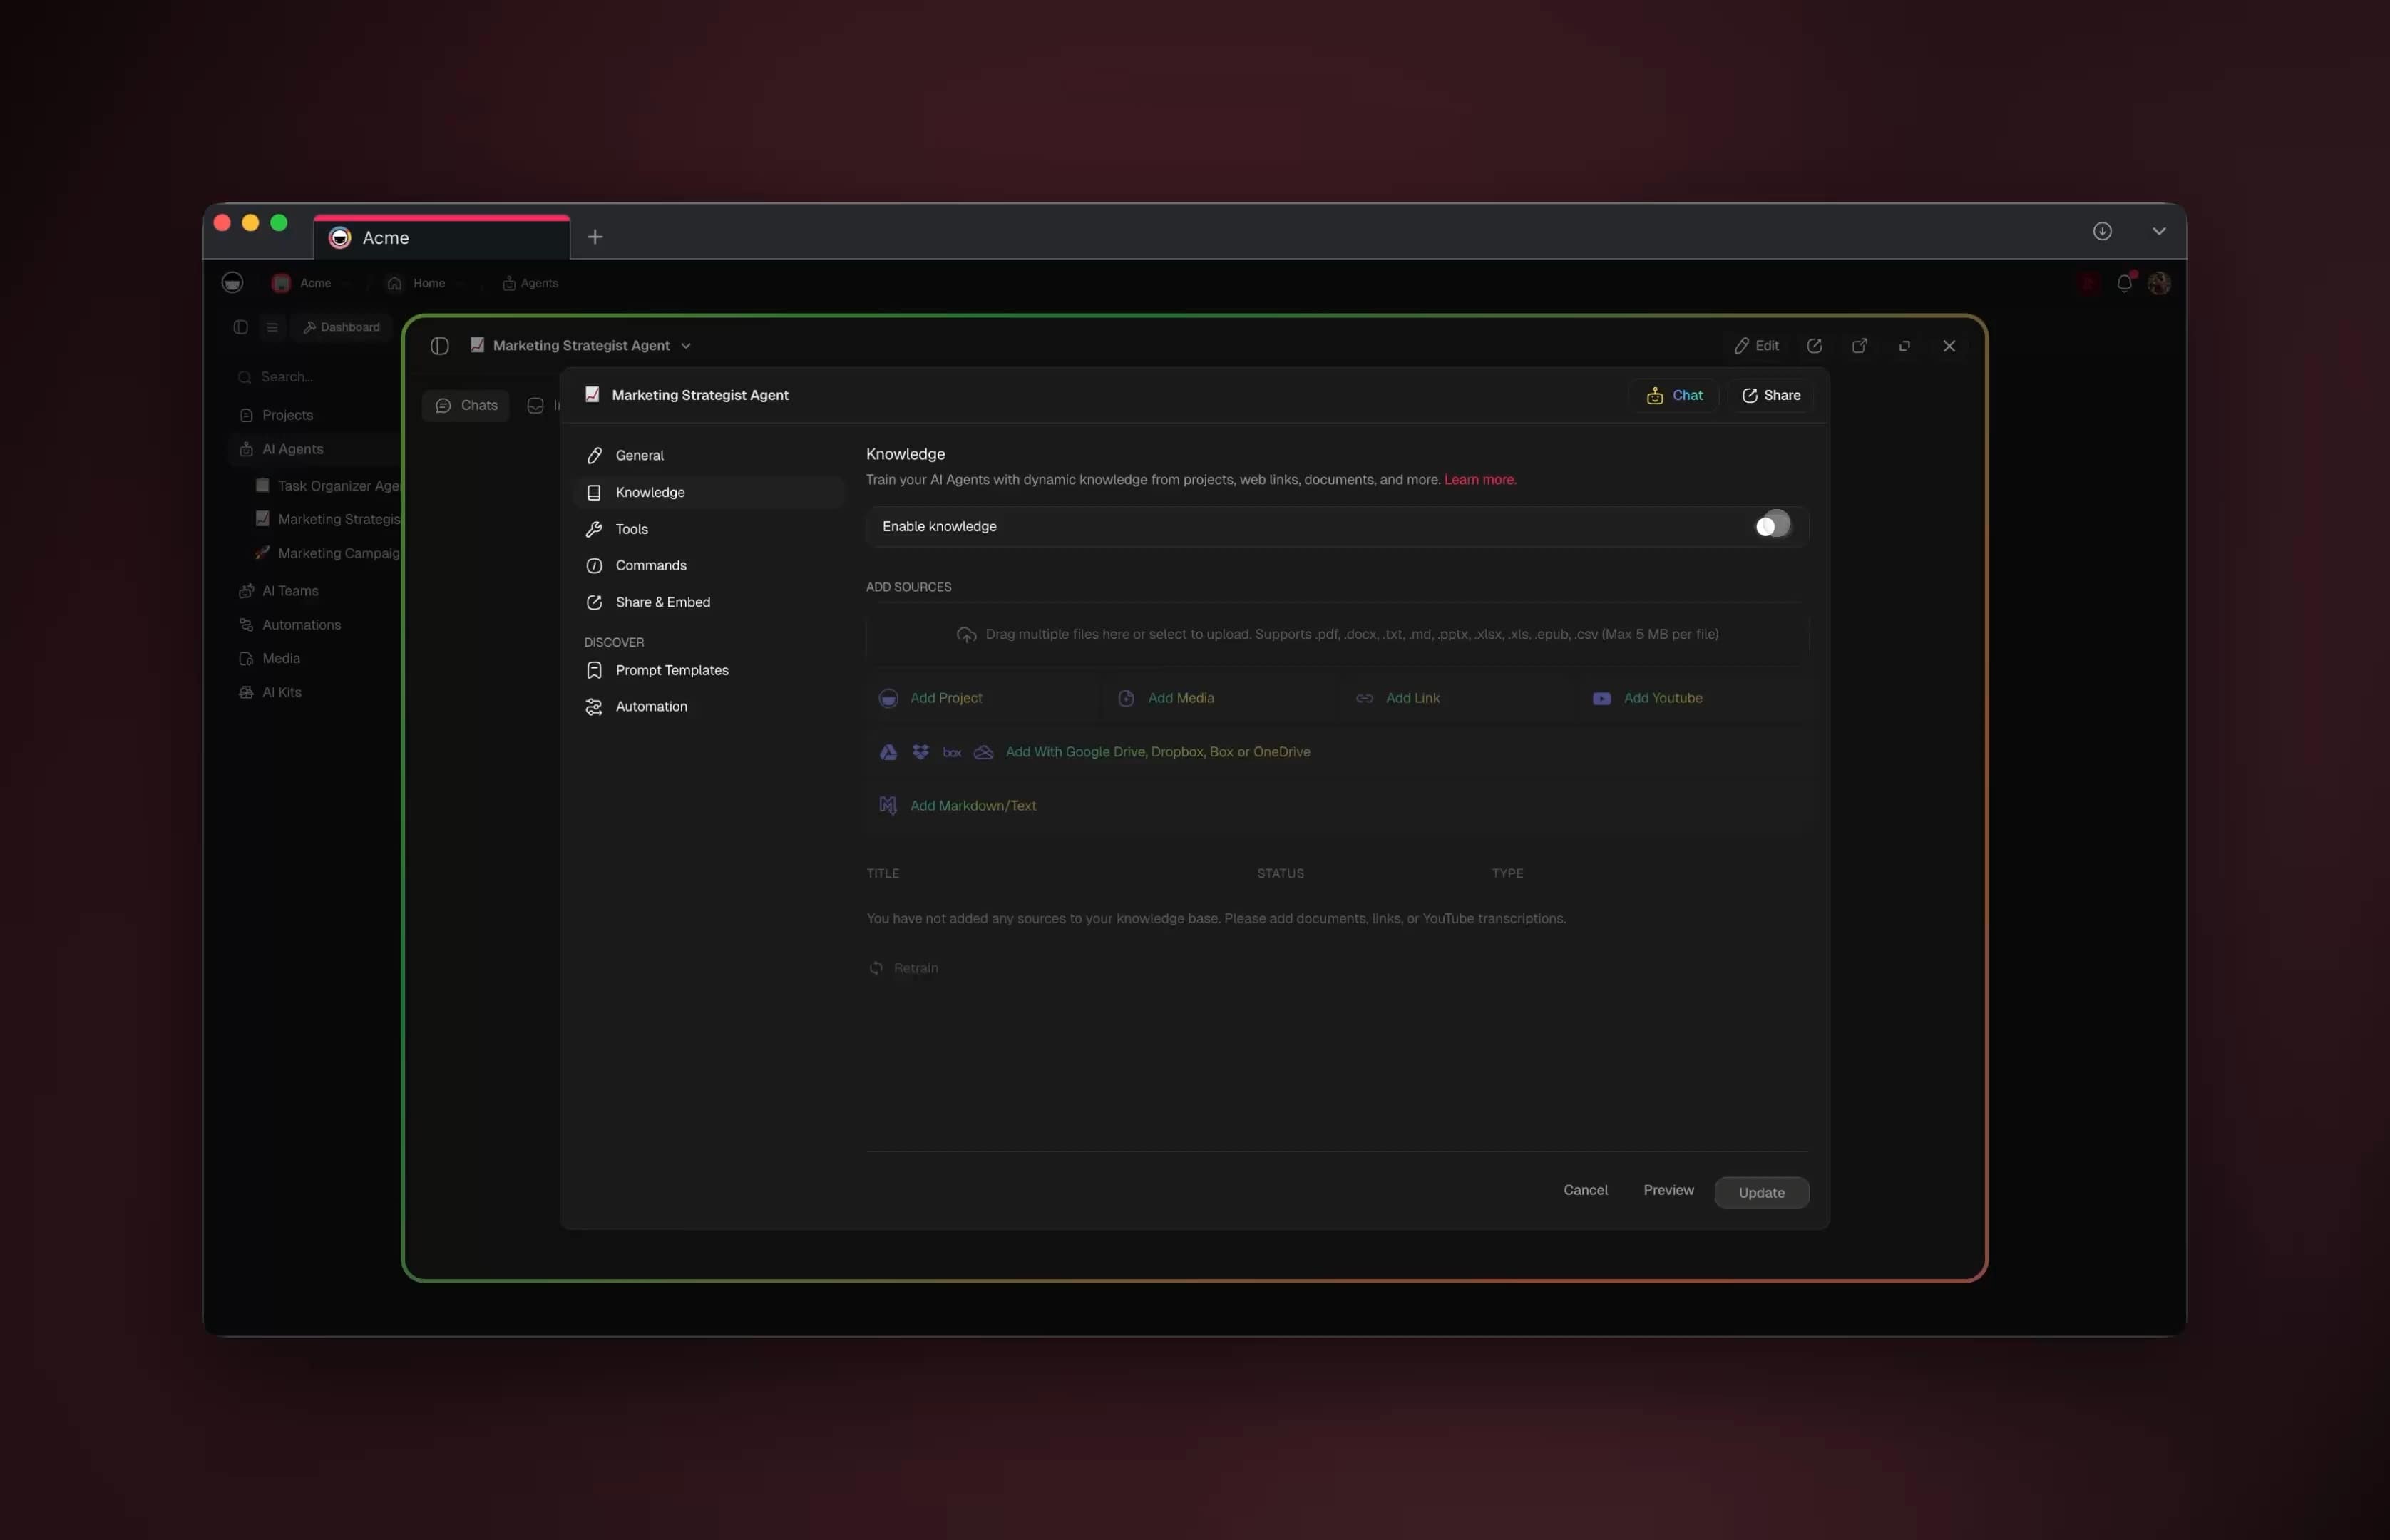Image resolution: width=2390 pixels, height=1540 pixels.
Task: Open the browser tab list chevron
Action: click(2158, 231)
